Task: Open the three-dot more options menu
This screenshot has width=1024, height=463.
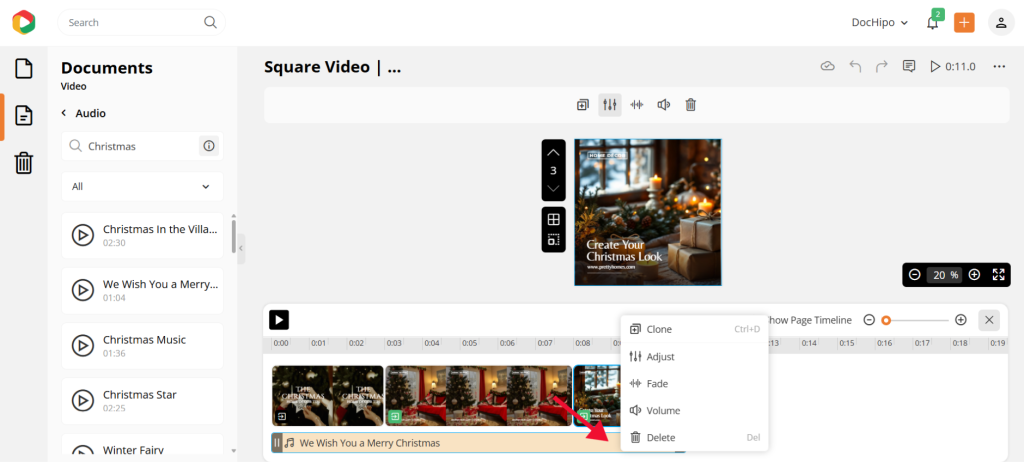Action: [x=999, y=67]
